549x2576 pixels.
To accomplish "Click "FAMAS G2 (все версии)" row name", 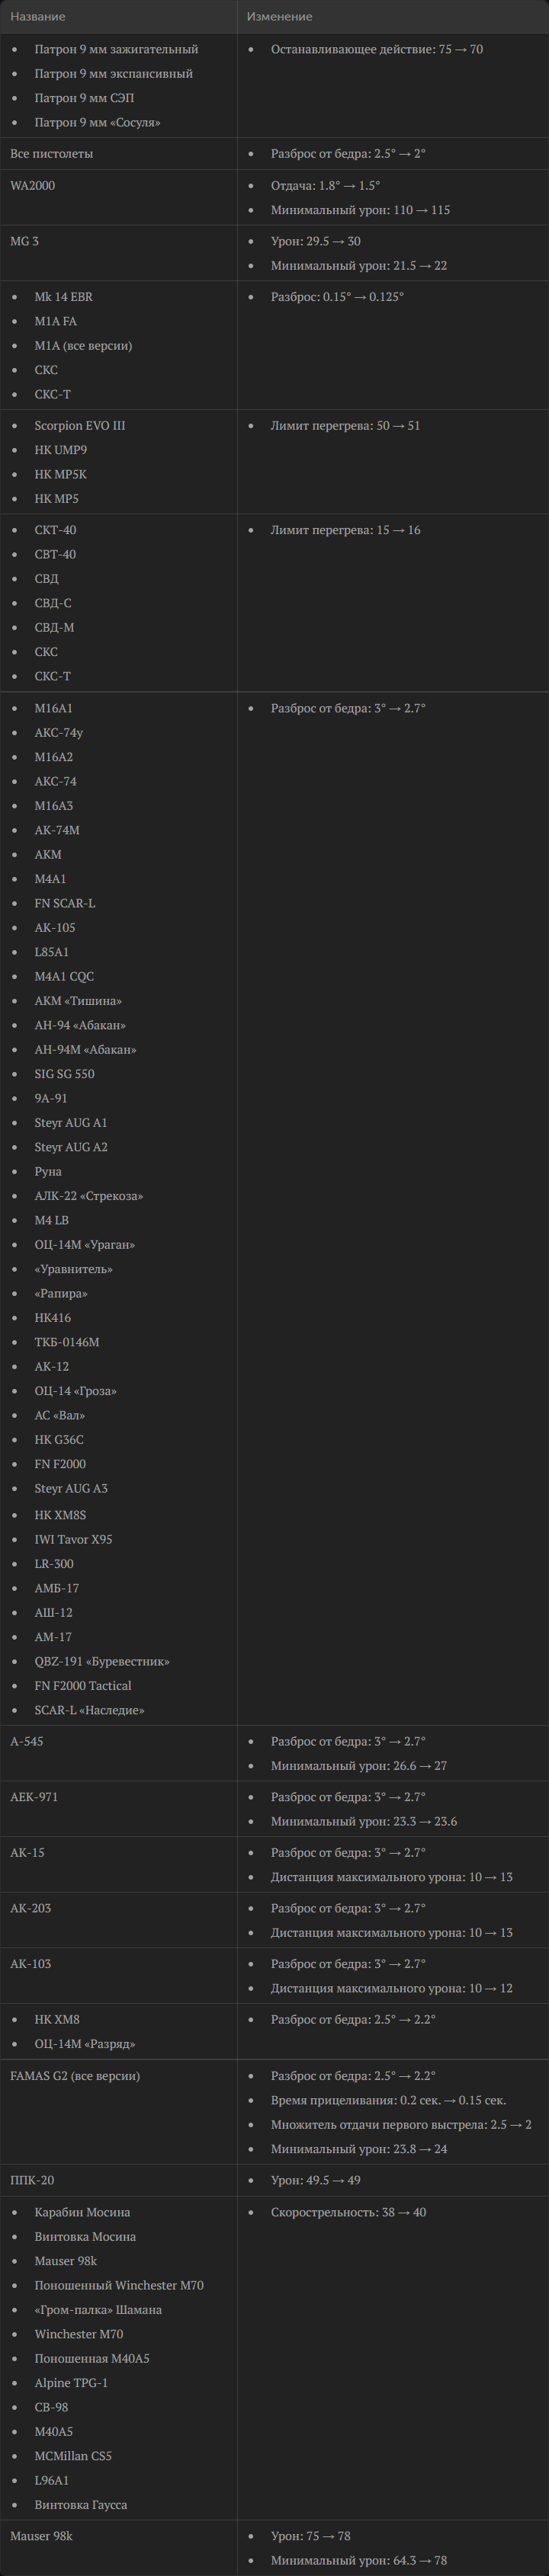I will pos(75,2076).
